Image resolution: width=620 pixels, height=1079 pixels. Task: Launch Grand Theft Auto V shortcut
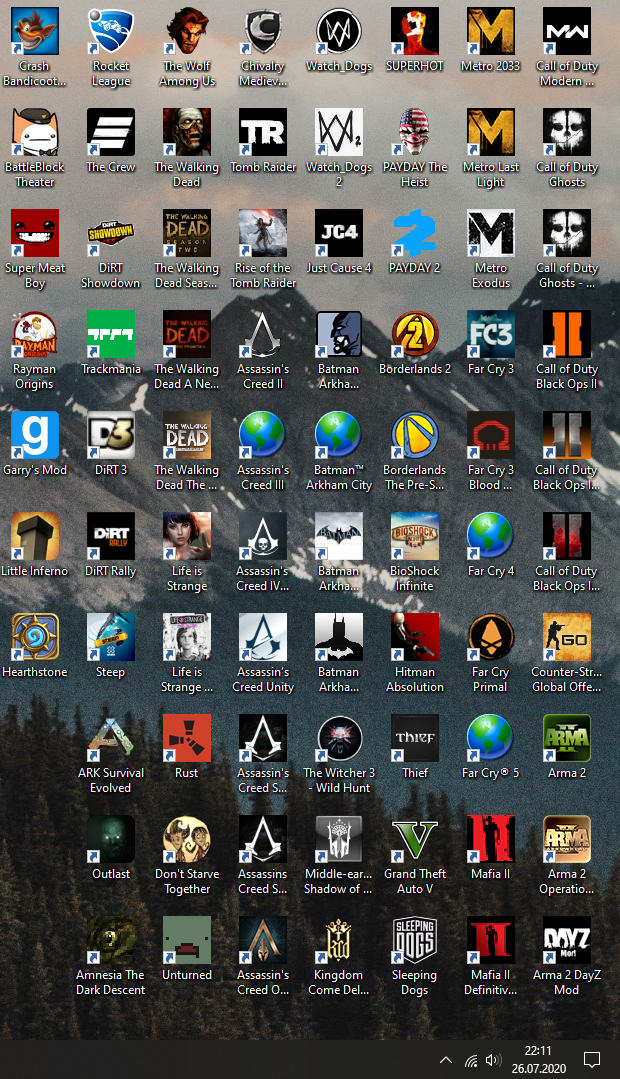pyautogui.click(x=415, y=840)
